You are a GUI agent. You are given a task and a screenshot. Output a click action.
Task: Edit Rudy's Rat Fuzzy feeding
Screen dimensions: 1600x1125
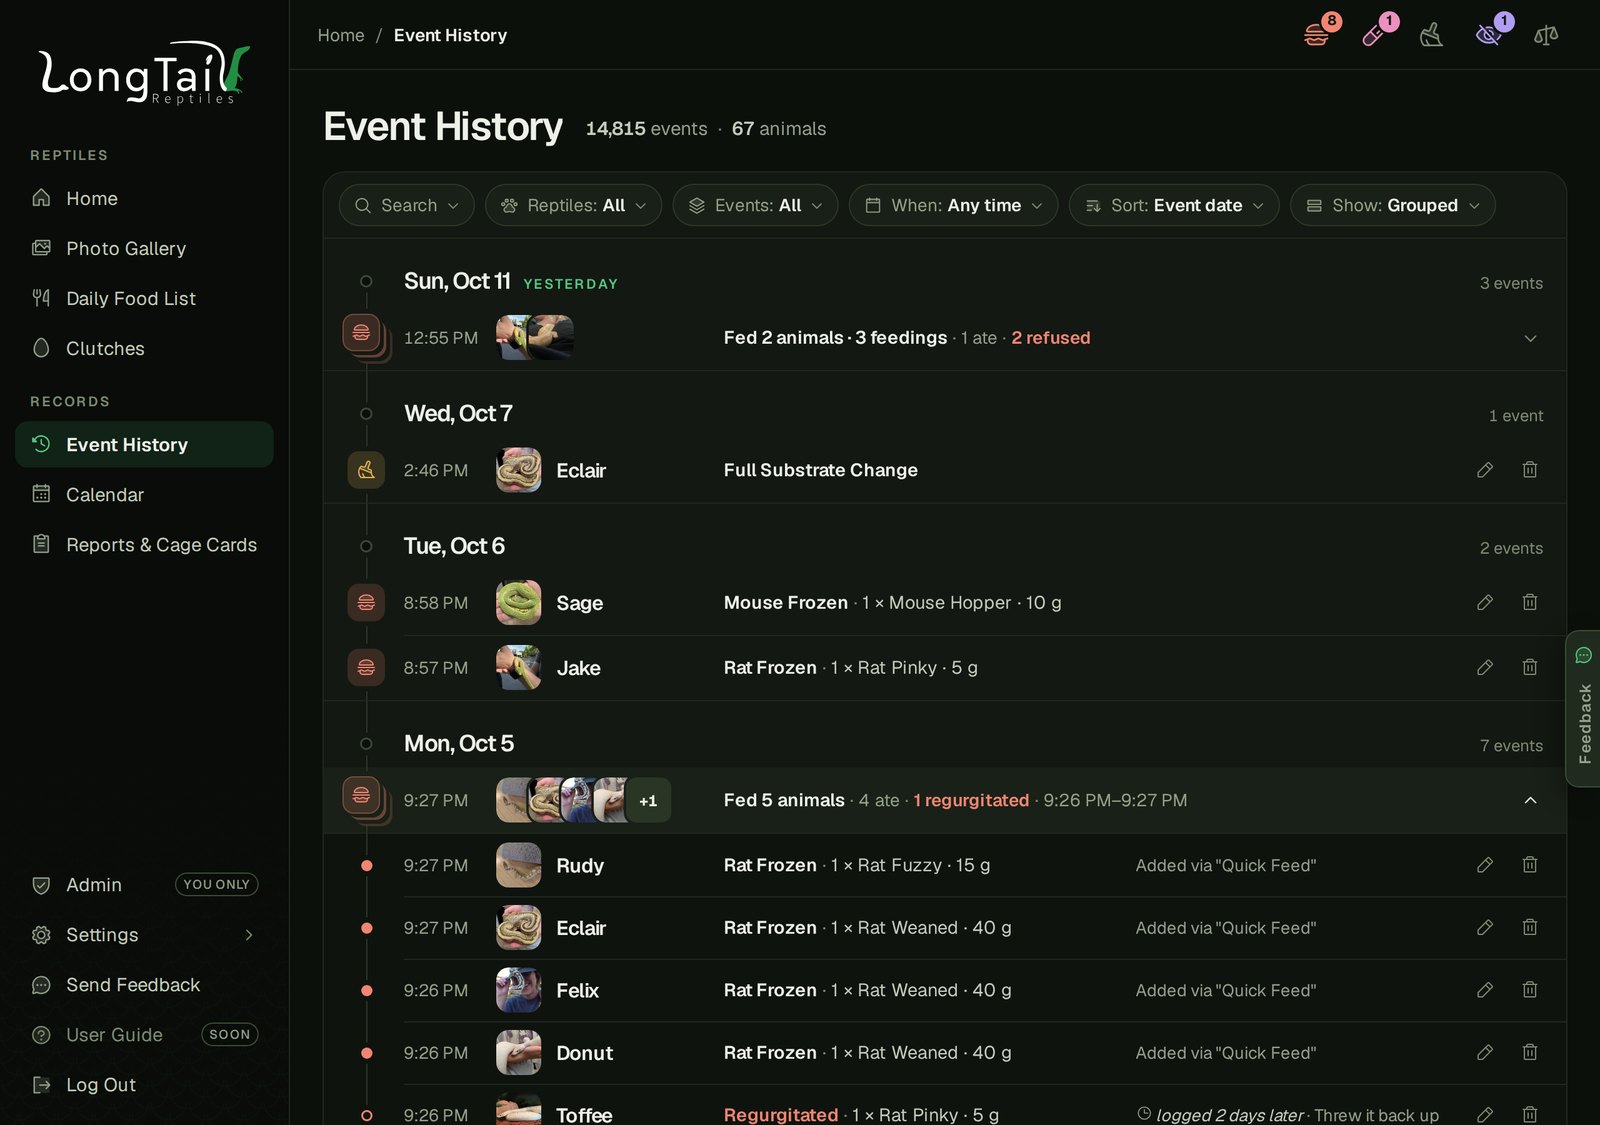point(1485,865)
